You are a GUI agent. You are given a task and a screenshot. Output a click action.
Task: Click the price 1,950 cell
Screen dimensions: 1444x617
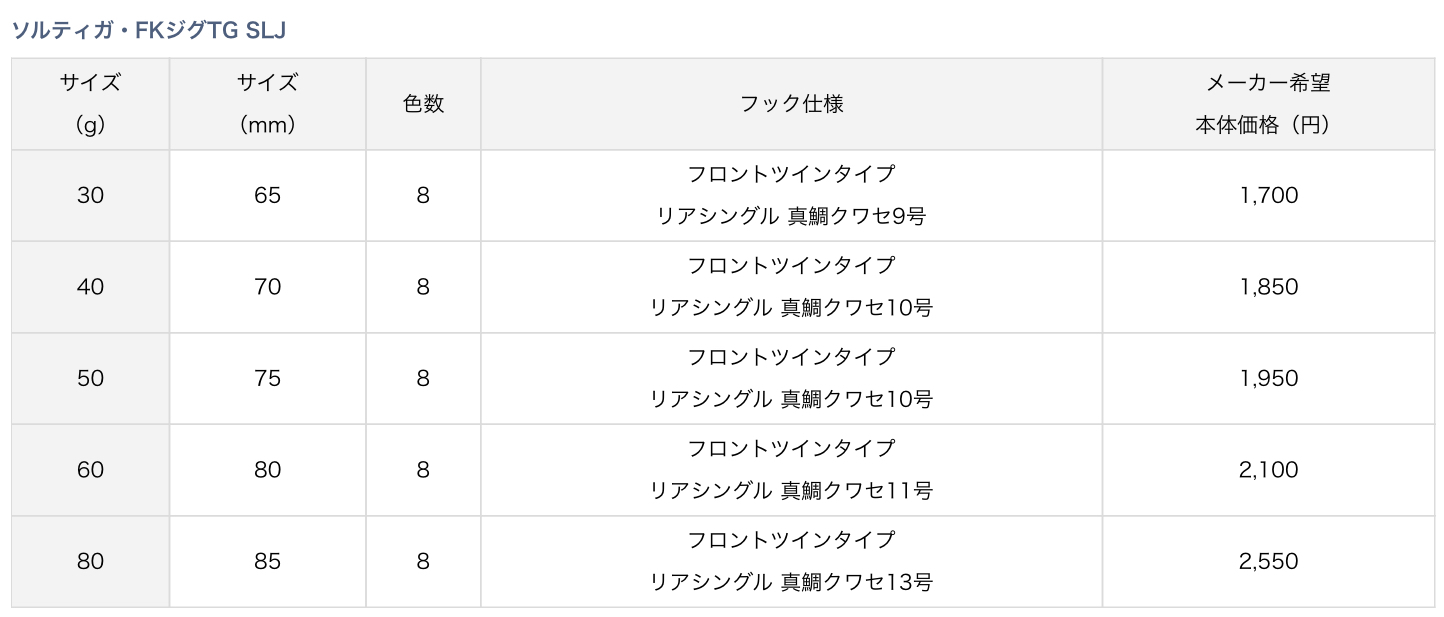[x=1268, y=378]
